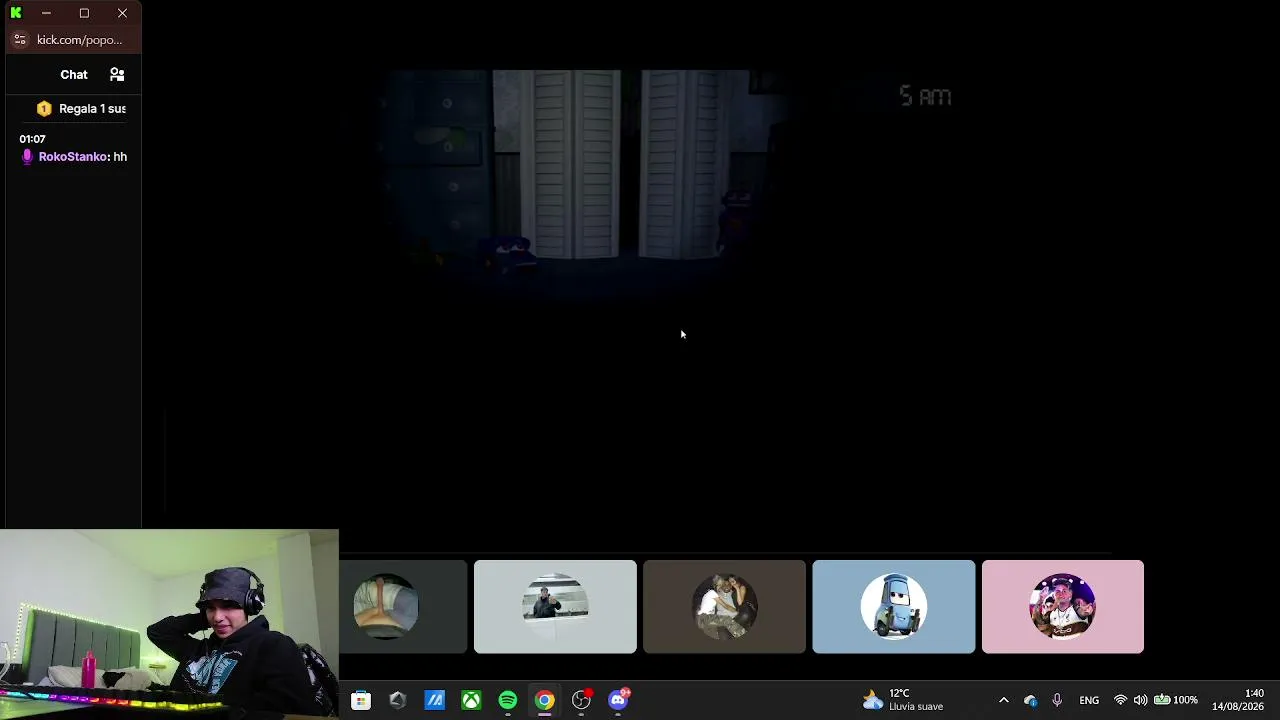
Task: Open OBS Studio from the taskbar
Action: [581, 700]
